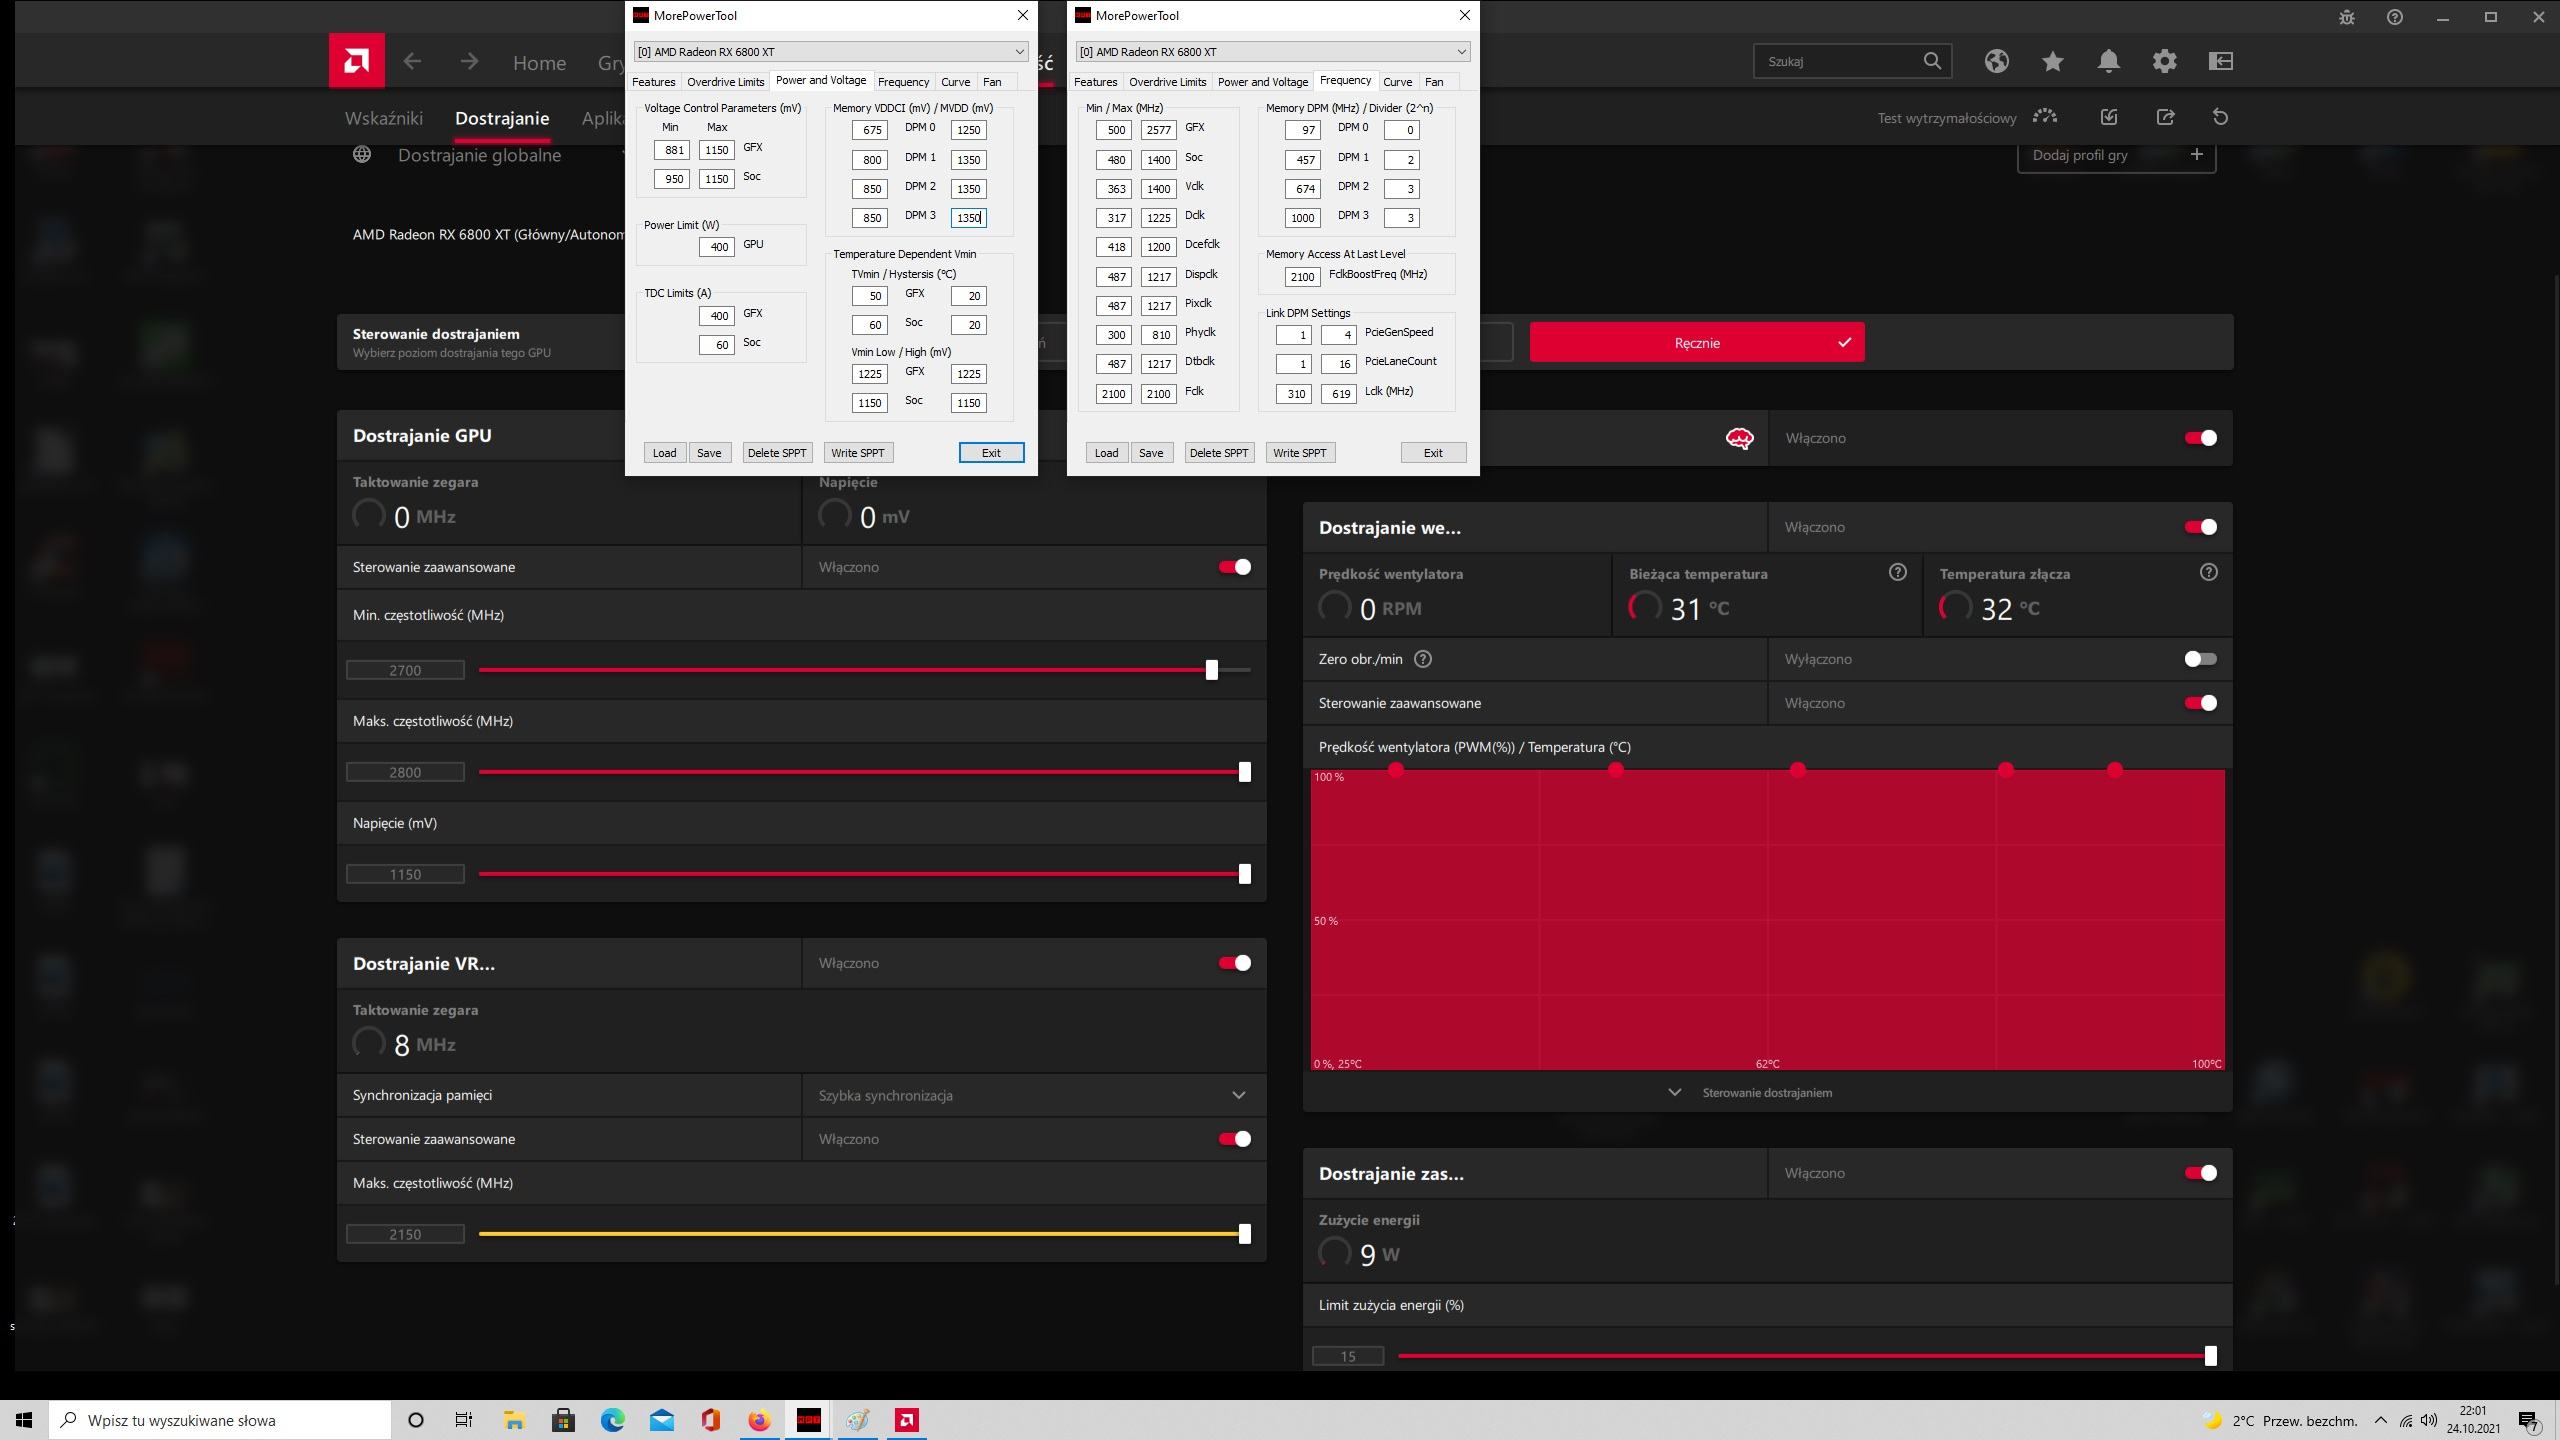The width and height of the screenshot is (2560, 1440).
Task: Click Exit in left MorePowerTool
Action: tap(991, 453)
